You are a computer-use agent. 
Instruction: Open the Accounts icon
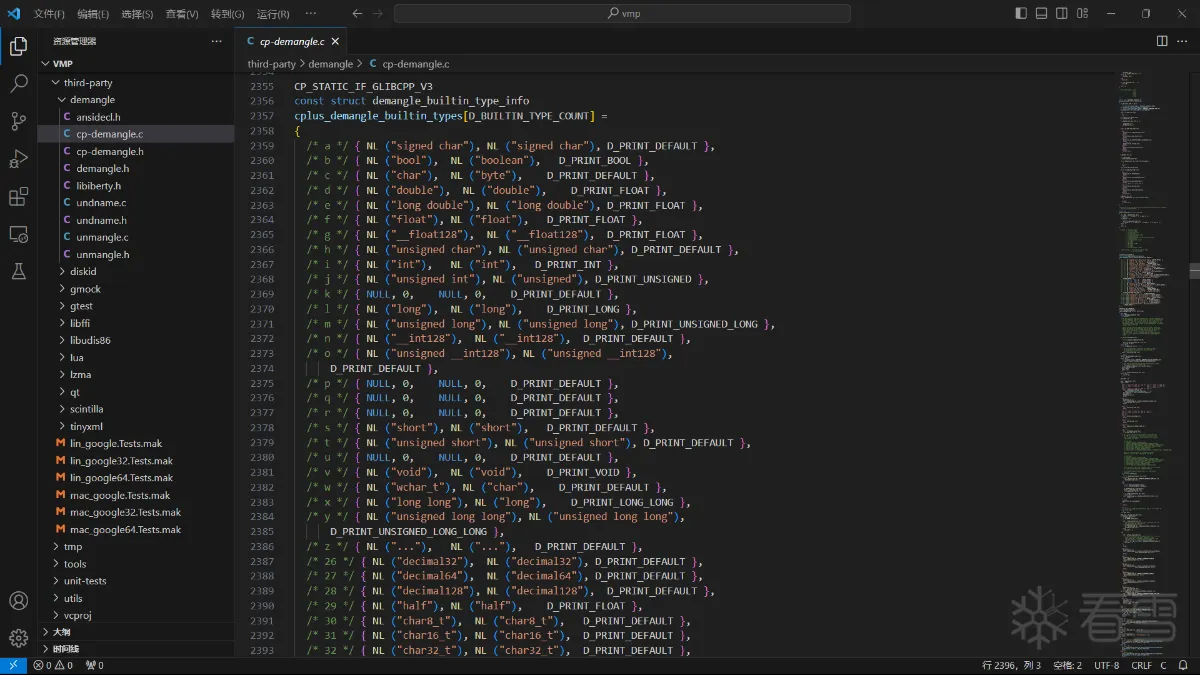pos(18,601)
